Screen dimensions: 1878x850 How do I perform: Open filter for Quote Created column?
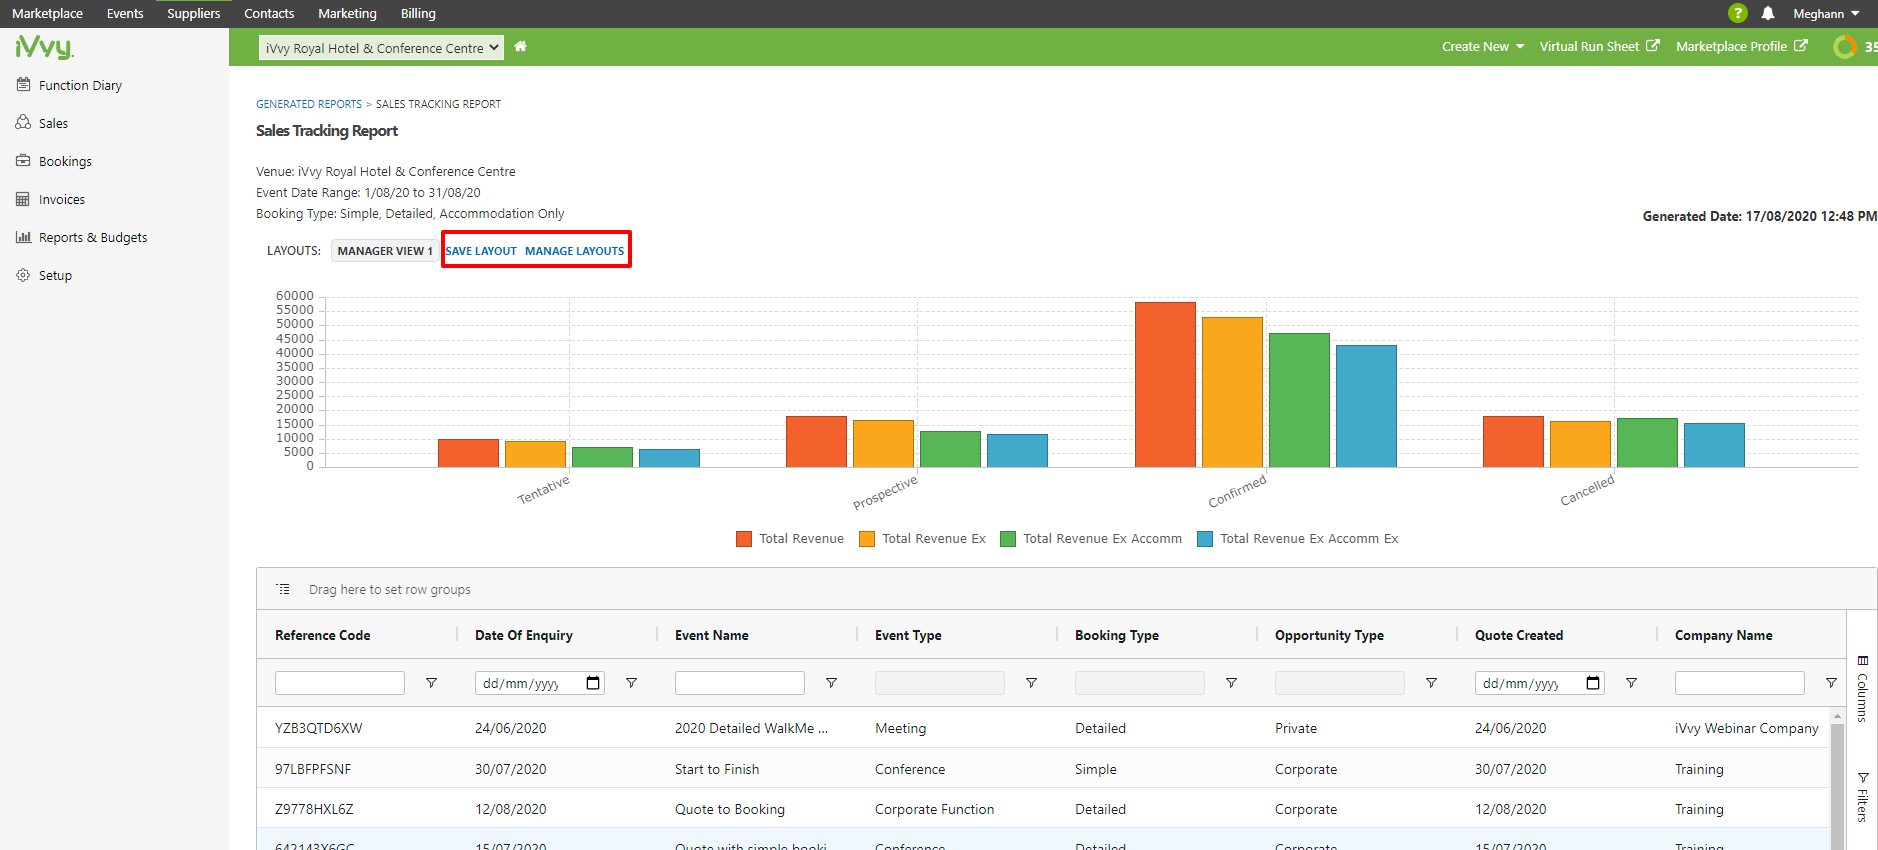[1632, 683]
